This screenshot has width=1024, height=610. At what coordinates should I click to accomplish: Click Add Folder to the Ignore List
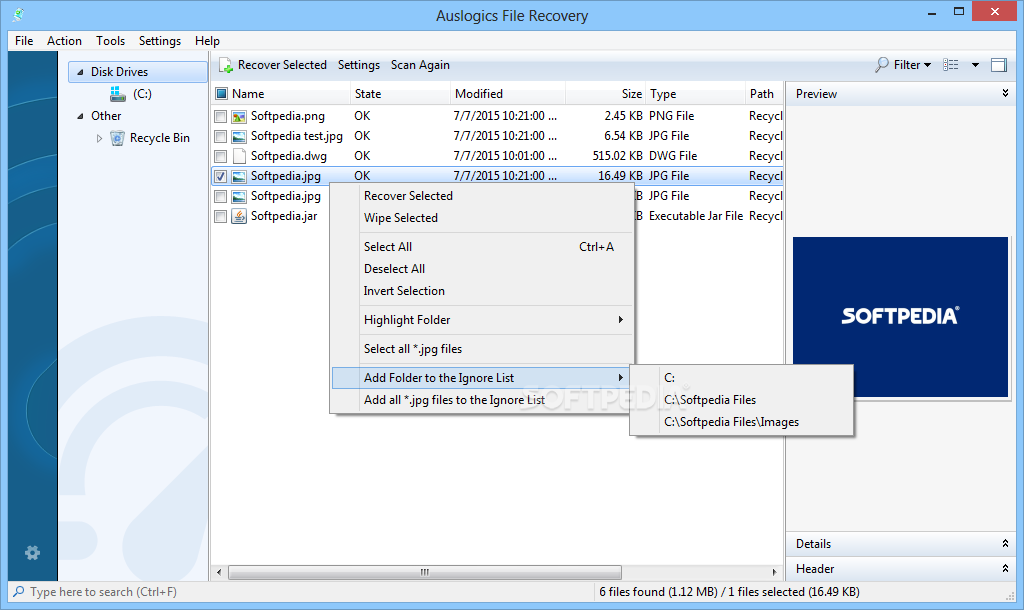point(482,378)
